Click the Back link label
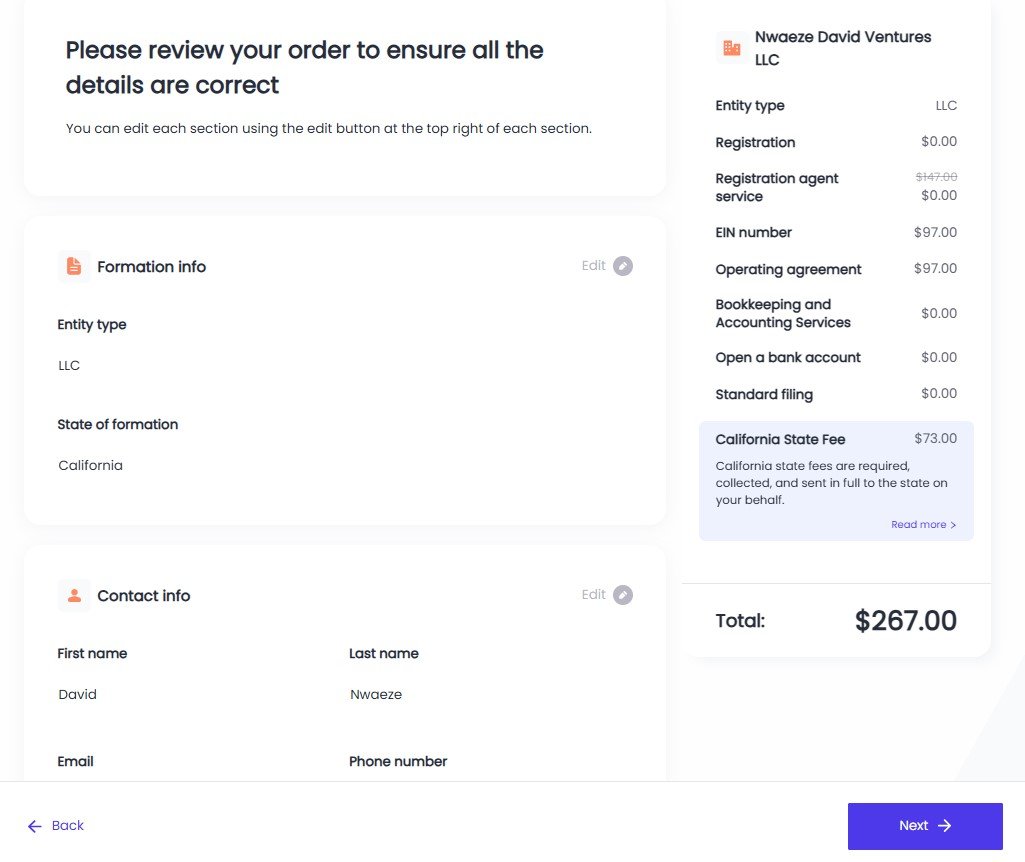The image size is (1025, 862). point(68,825)
